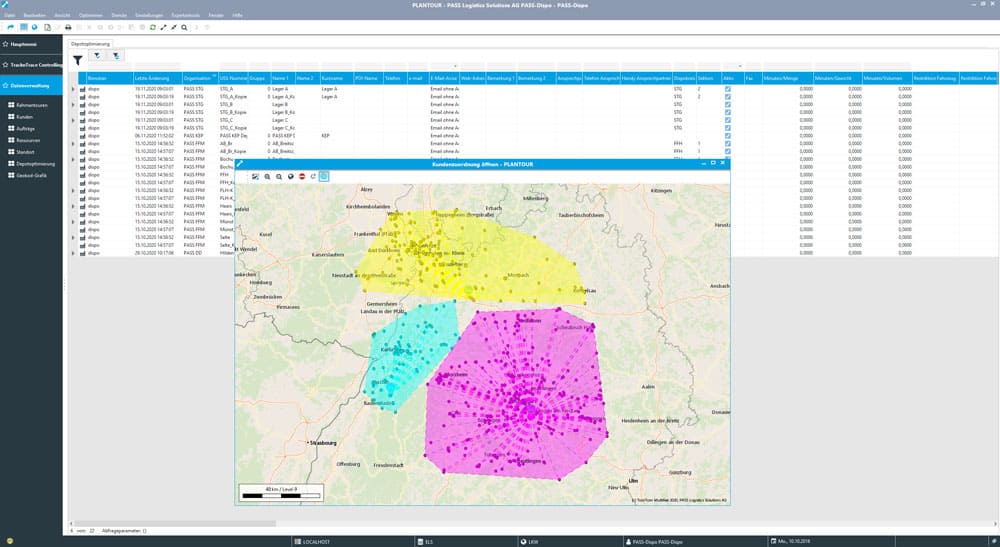This screenshot has height=547, width=1000.
Task: Click the magenta depot area on the map
Action: coord(517,395)
